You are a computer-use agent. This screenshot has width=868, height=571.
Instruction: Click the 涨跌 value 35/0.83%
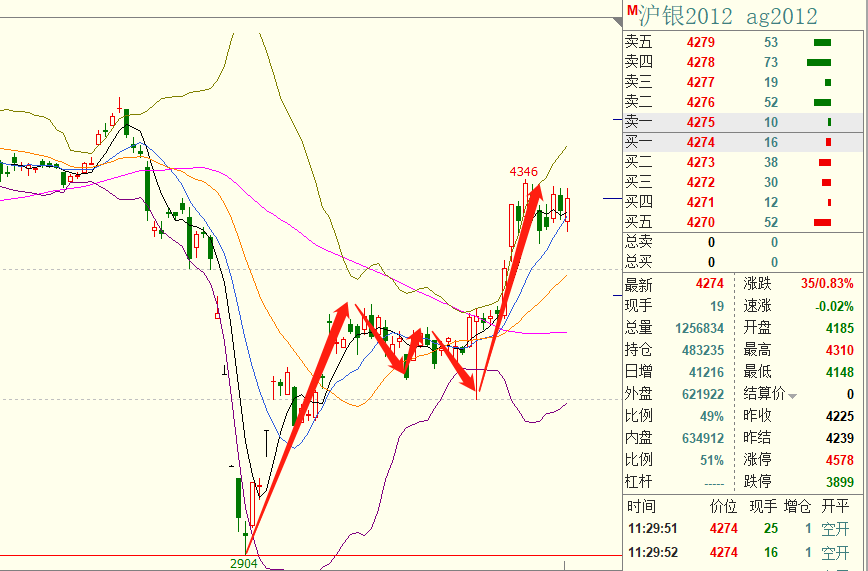point(827,284)
